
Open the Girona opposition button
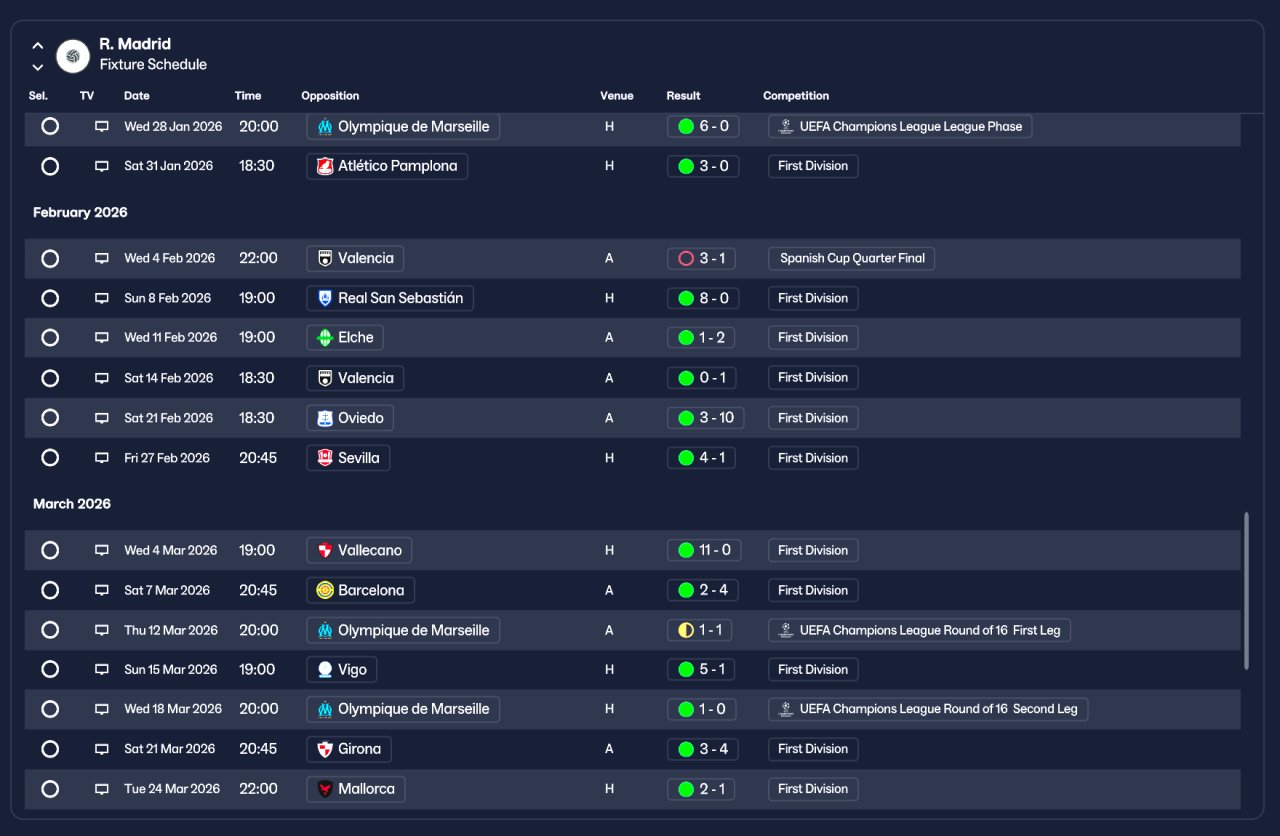click(x=349, y=749)
